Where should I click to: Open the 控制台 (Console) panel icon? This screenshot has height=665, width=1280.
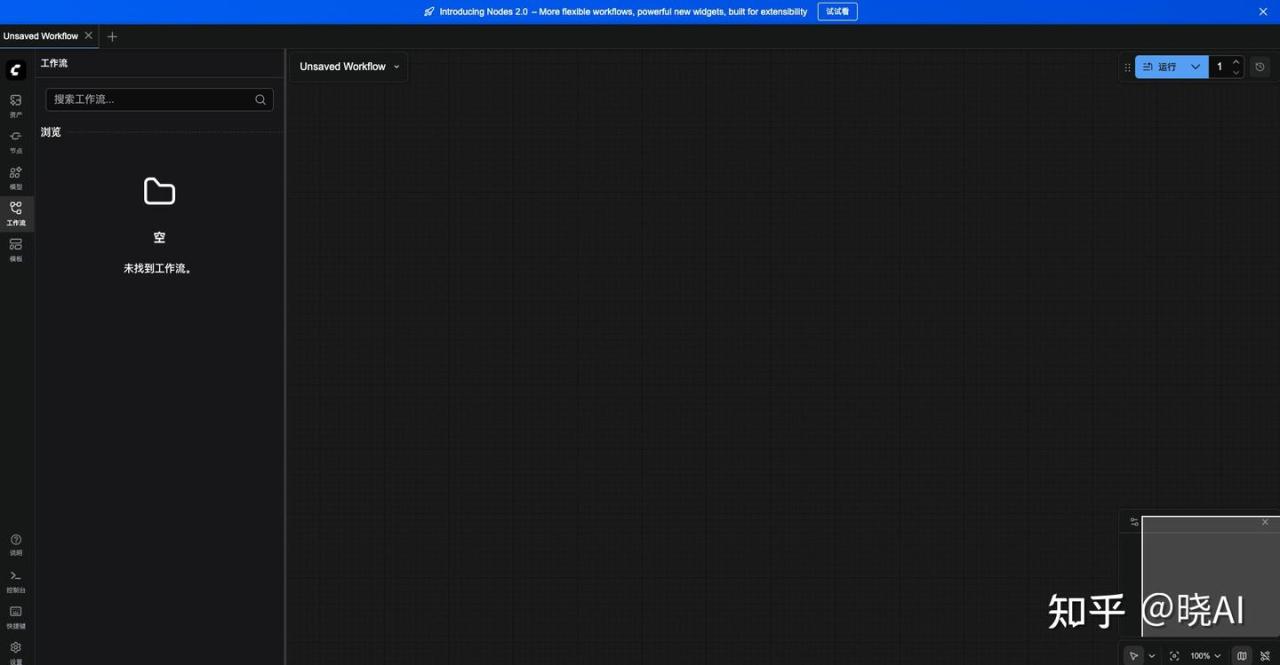coord(16,579)
